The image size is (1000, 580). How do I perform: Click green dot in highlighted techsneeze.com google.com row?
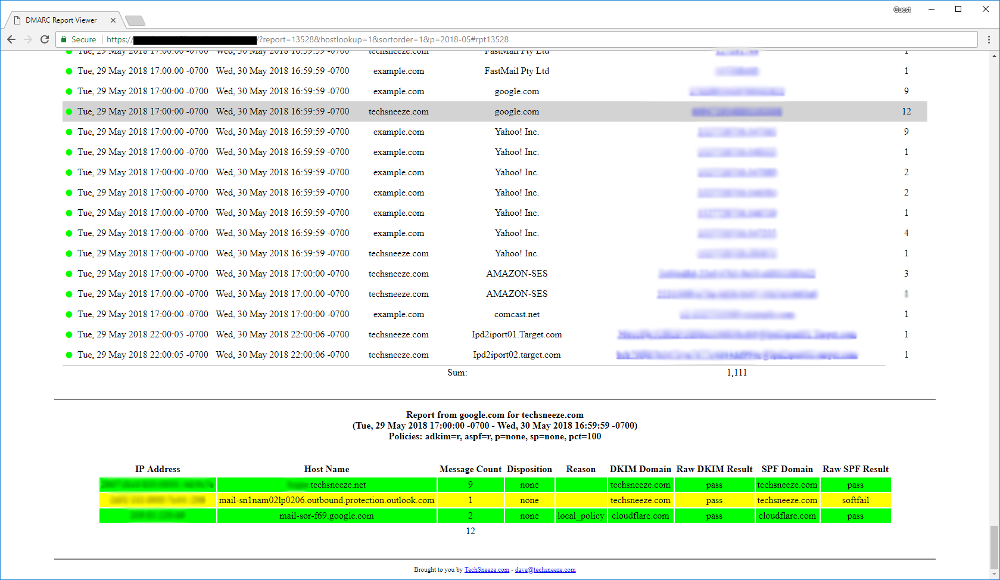69,112
